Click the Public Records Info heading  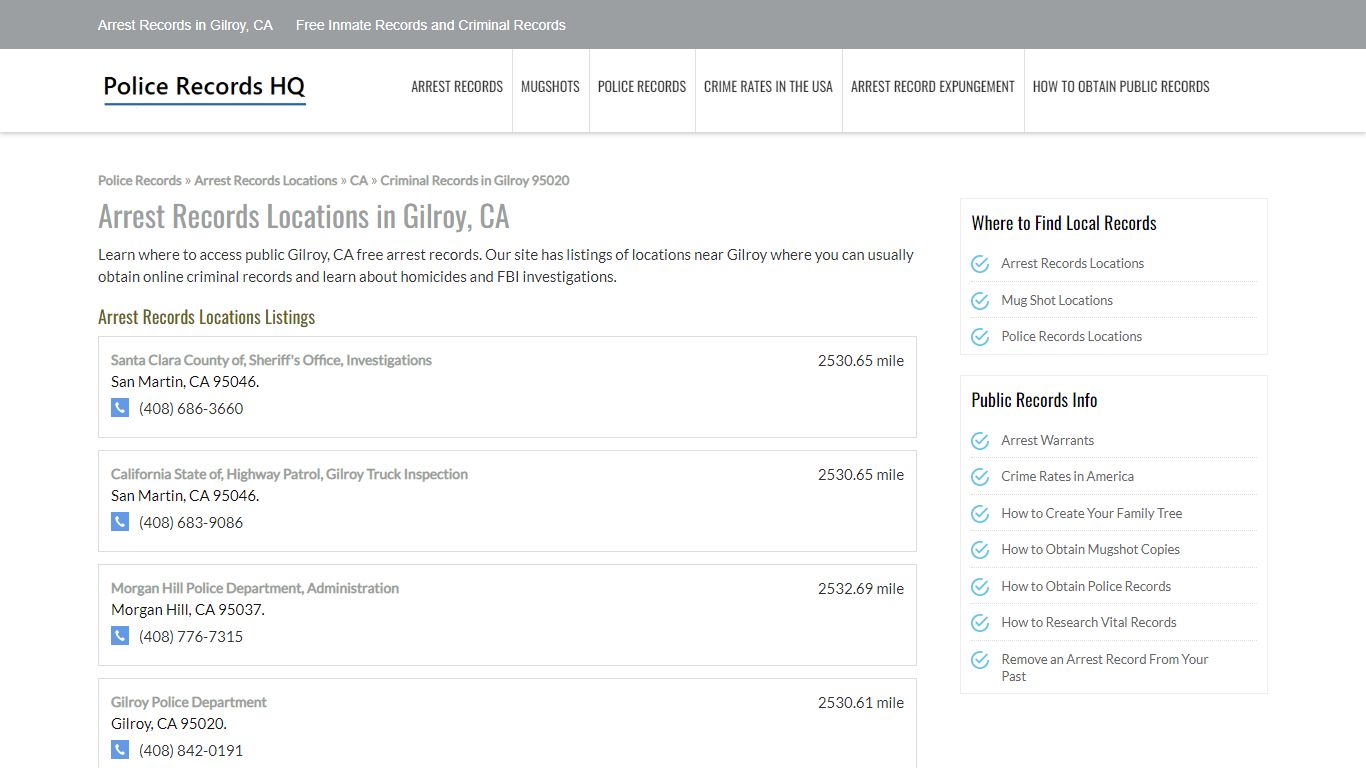tap(1034, 400)
